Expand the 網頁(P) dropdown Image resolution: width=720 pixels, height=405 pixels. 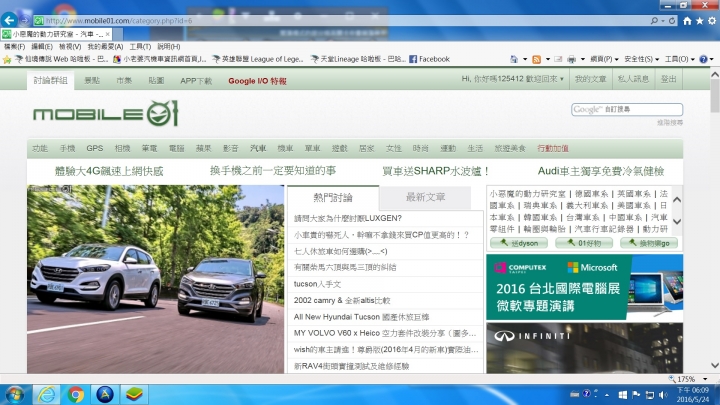pyautogui.click(x=604, y=59)
